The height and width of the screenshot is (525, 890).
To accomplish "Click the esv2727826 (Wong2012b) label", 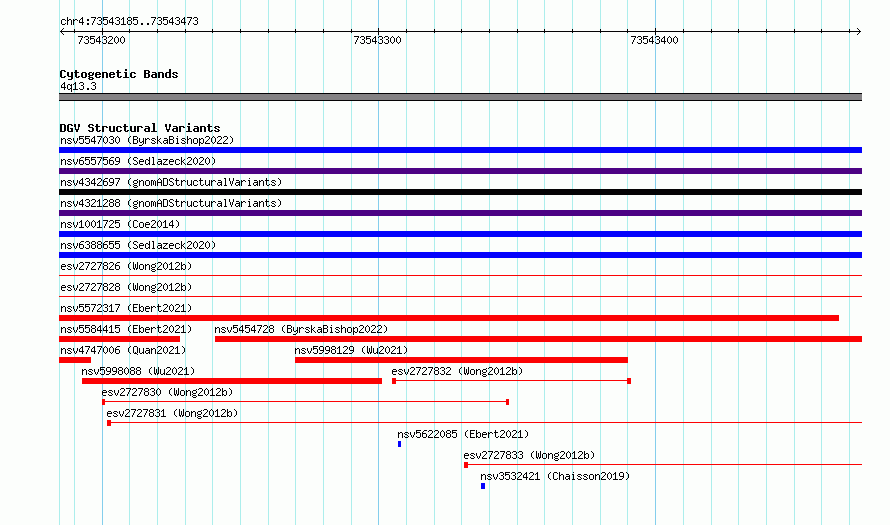I will pyautogui.click(x=126, y=266).
